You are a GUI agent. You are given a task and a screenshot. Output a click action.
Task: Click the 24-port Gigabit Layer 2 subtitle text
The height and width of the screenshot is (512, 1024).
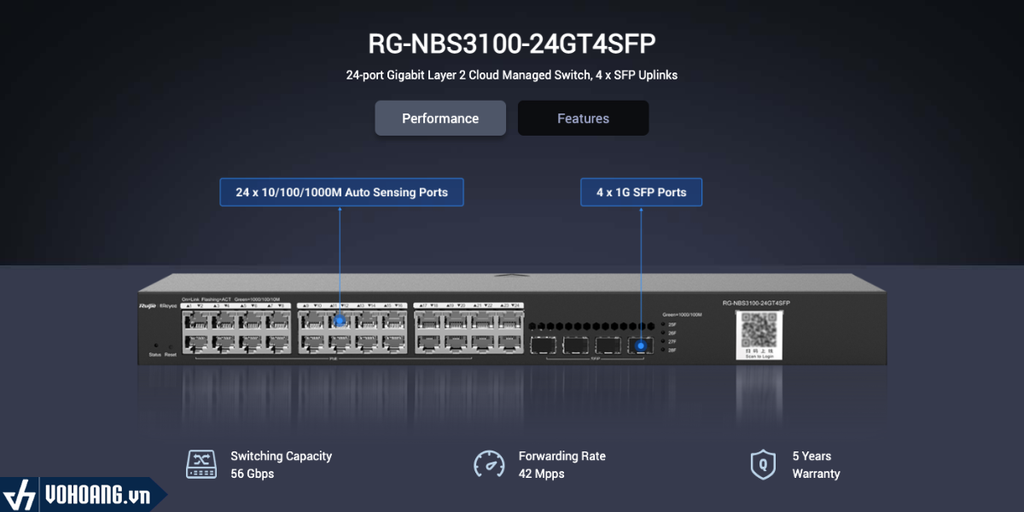(x=511, y=75)
